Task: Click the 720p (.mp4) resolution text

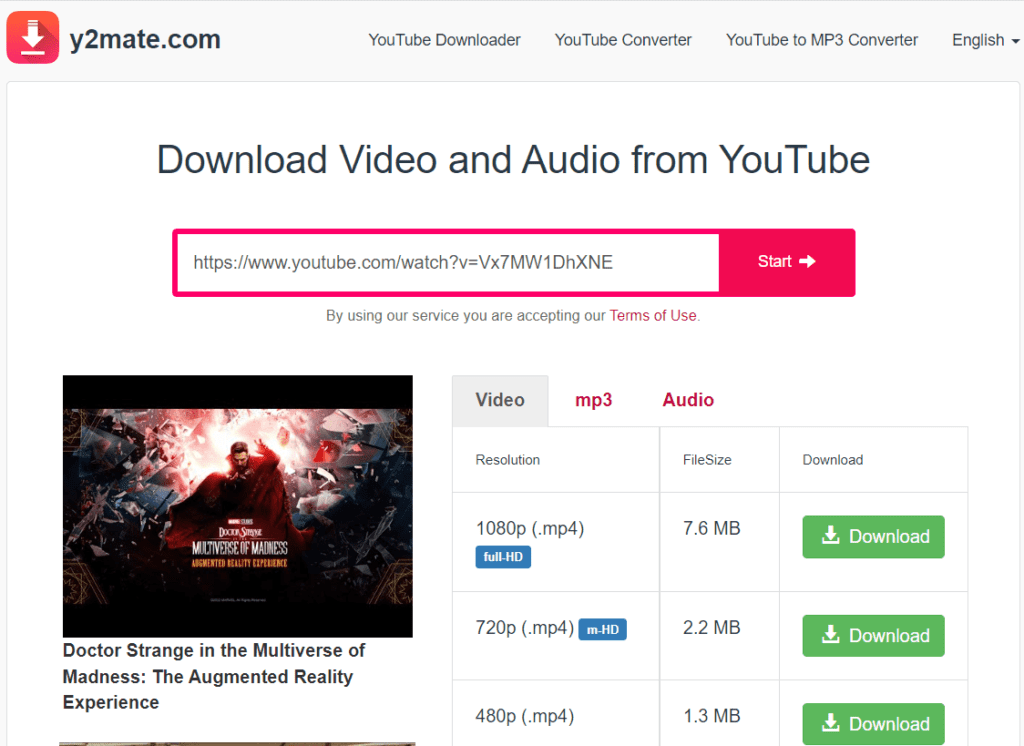Action: (x=524, y=628)
